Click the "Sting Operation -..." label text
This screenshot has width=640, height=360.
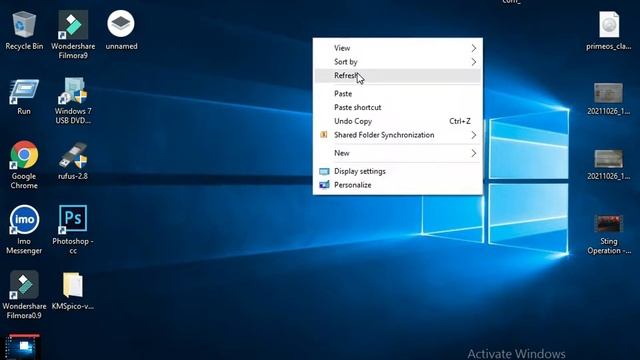[609, 246]
